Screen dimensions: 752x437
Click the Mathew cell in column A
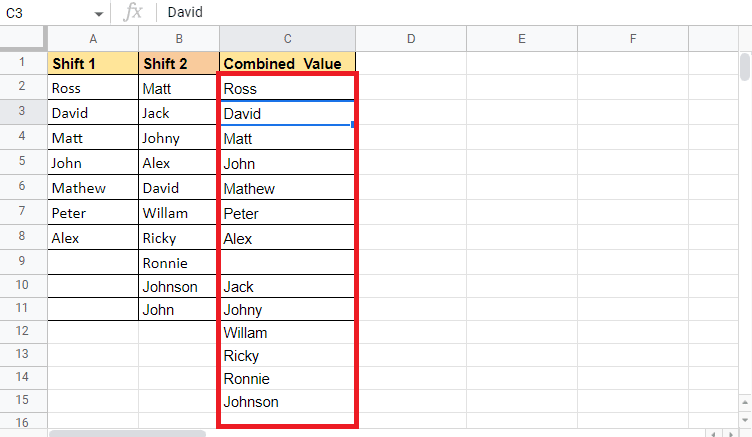click(93, 188)
